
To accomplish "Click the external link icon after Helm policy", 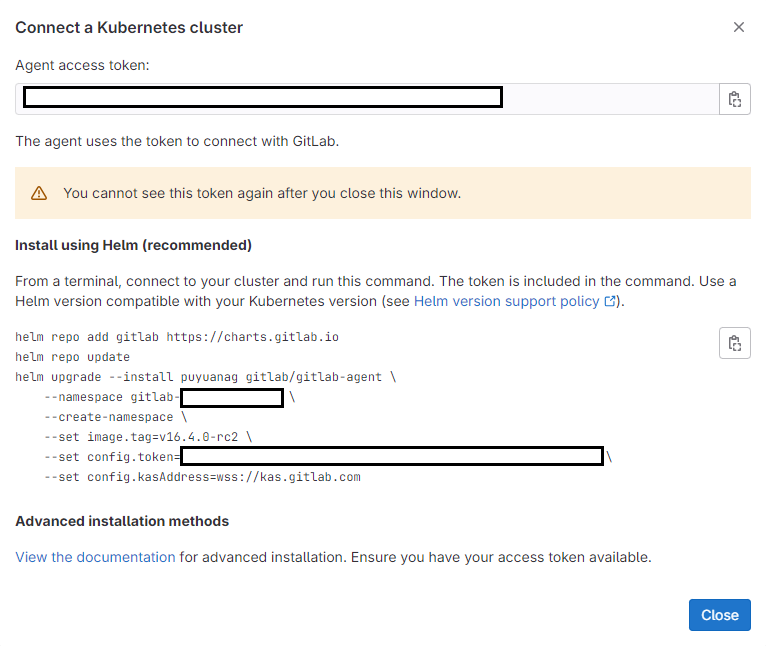I will pyautogui.click(x=610, y=301).
